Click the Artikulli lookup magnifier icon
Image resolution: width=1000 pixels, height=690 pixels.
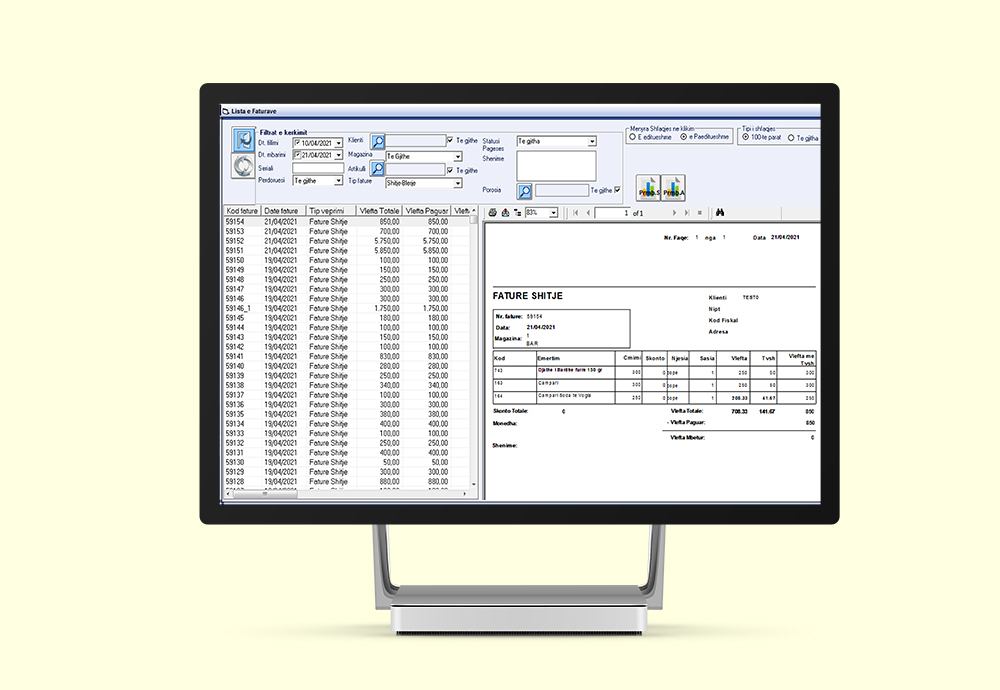[x=378, y=170]
